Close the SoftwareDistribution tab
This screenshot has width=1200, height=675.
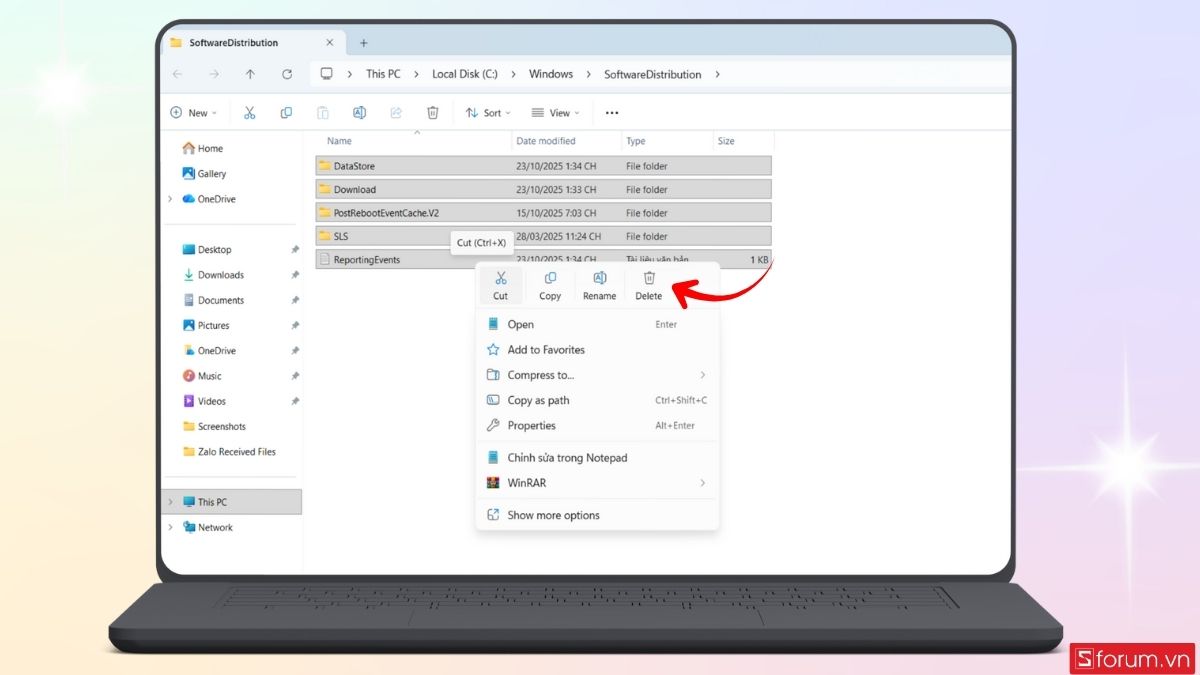click(x=330, y=43)
